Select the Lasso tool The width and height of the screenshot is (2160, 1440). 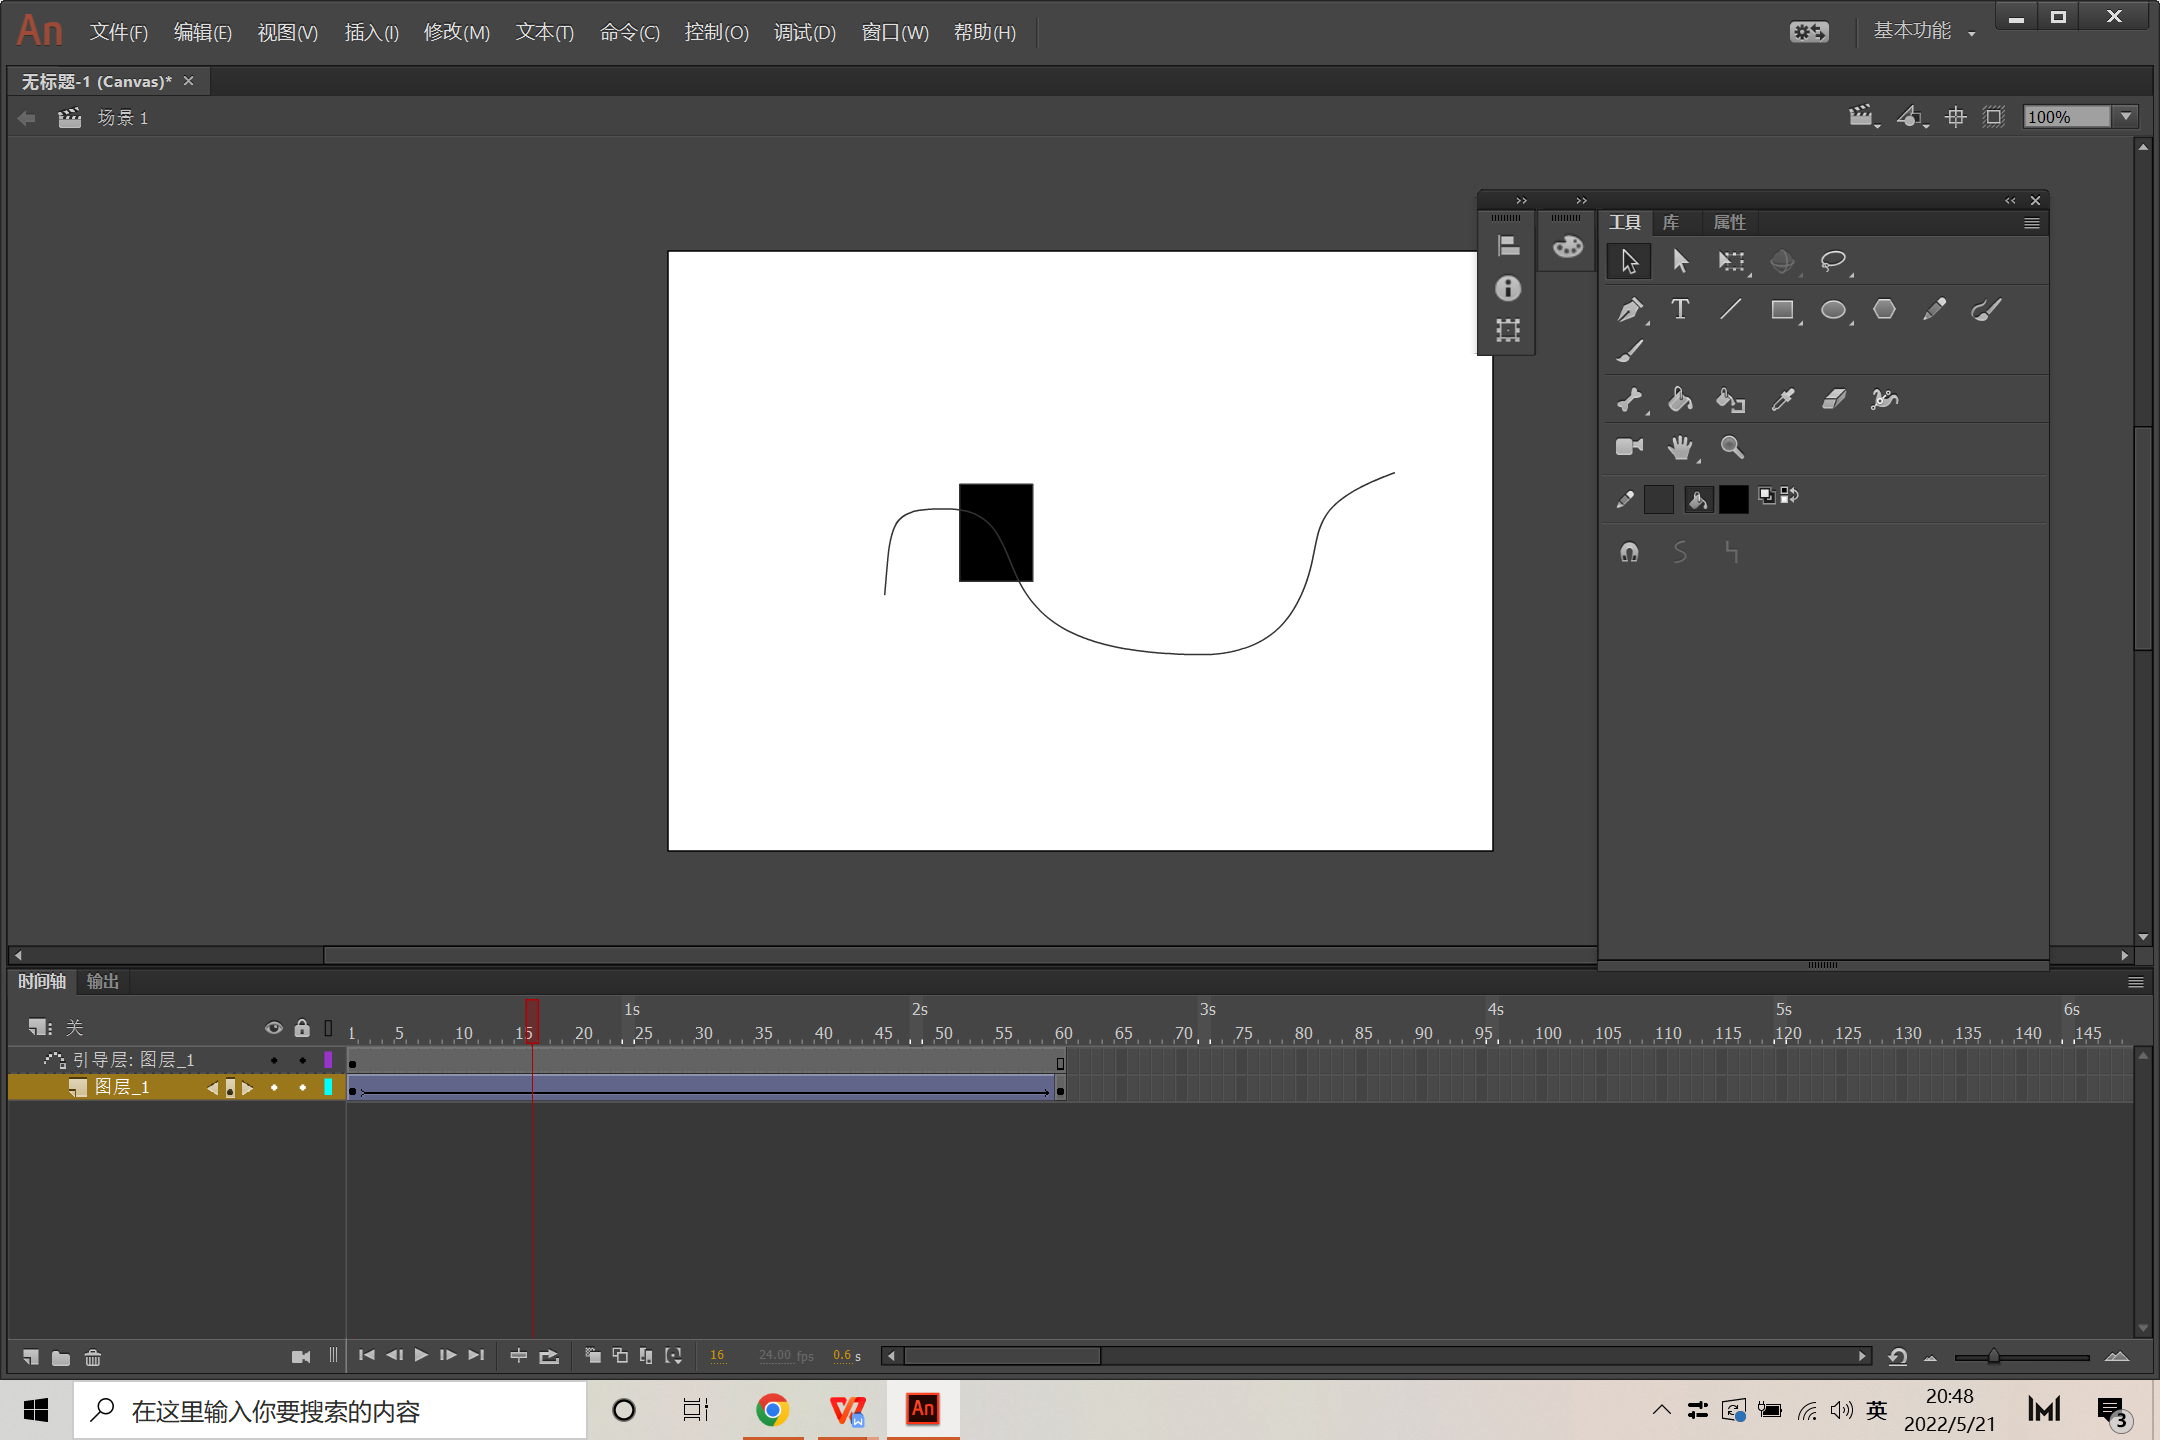[x=1833, y=262]
